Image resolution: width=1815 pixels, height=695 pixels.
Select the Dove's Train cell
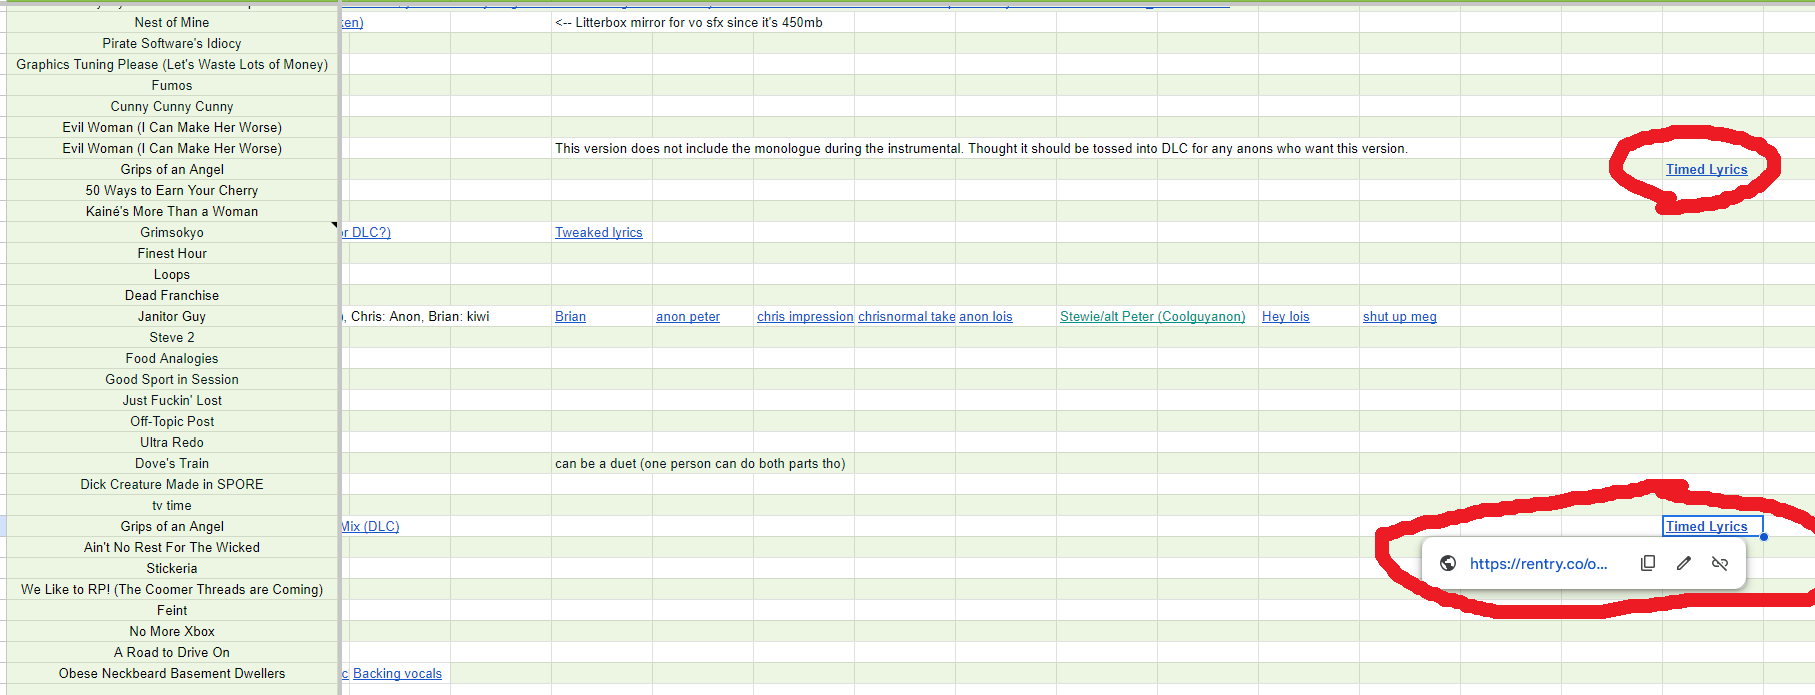(x=172, y=463)
